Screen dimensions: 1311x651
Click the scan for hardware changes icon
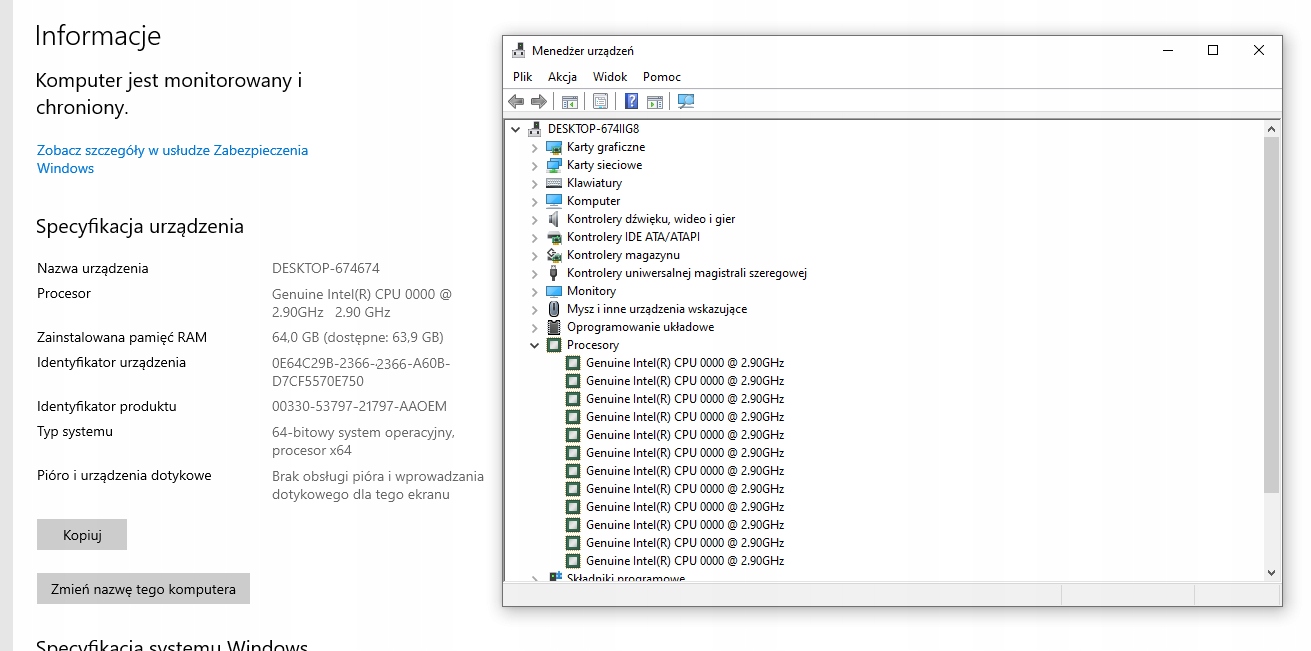pyautogui.click(x=686, y=101)
